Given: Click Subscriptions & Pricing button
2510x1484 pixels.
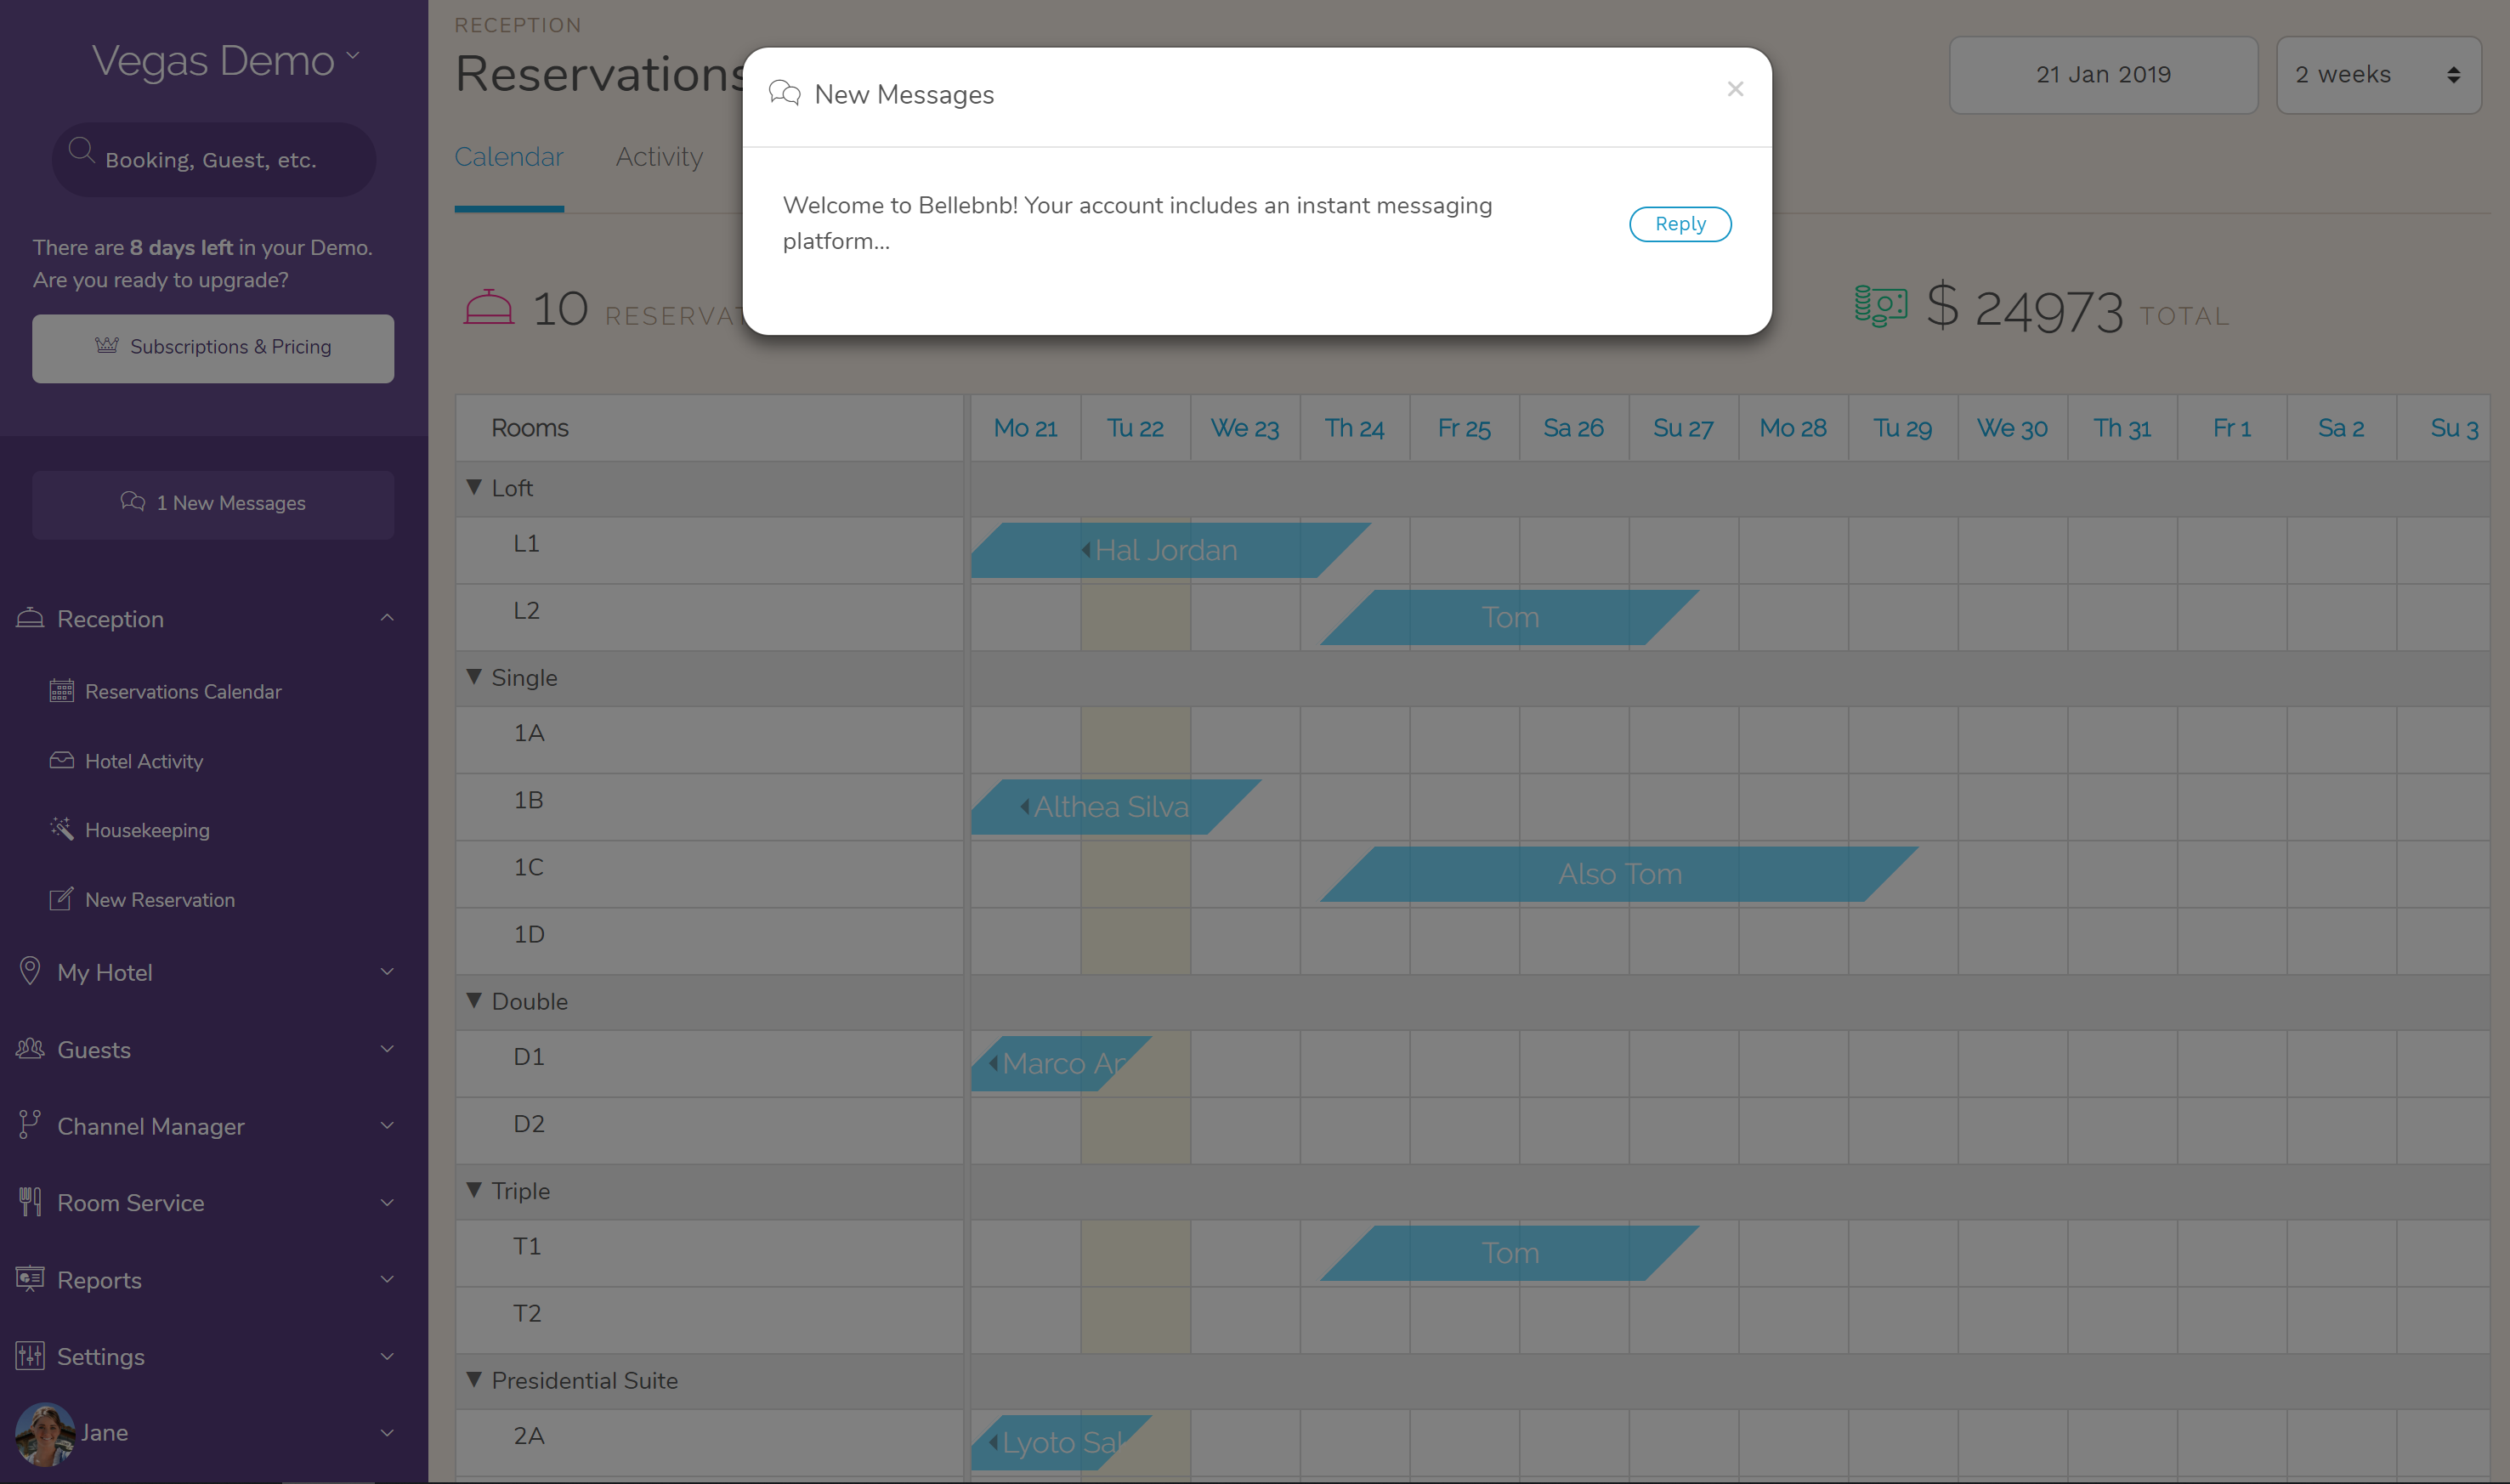Looking at the screenshot, I should point(213,348).
